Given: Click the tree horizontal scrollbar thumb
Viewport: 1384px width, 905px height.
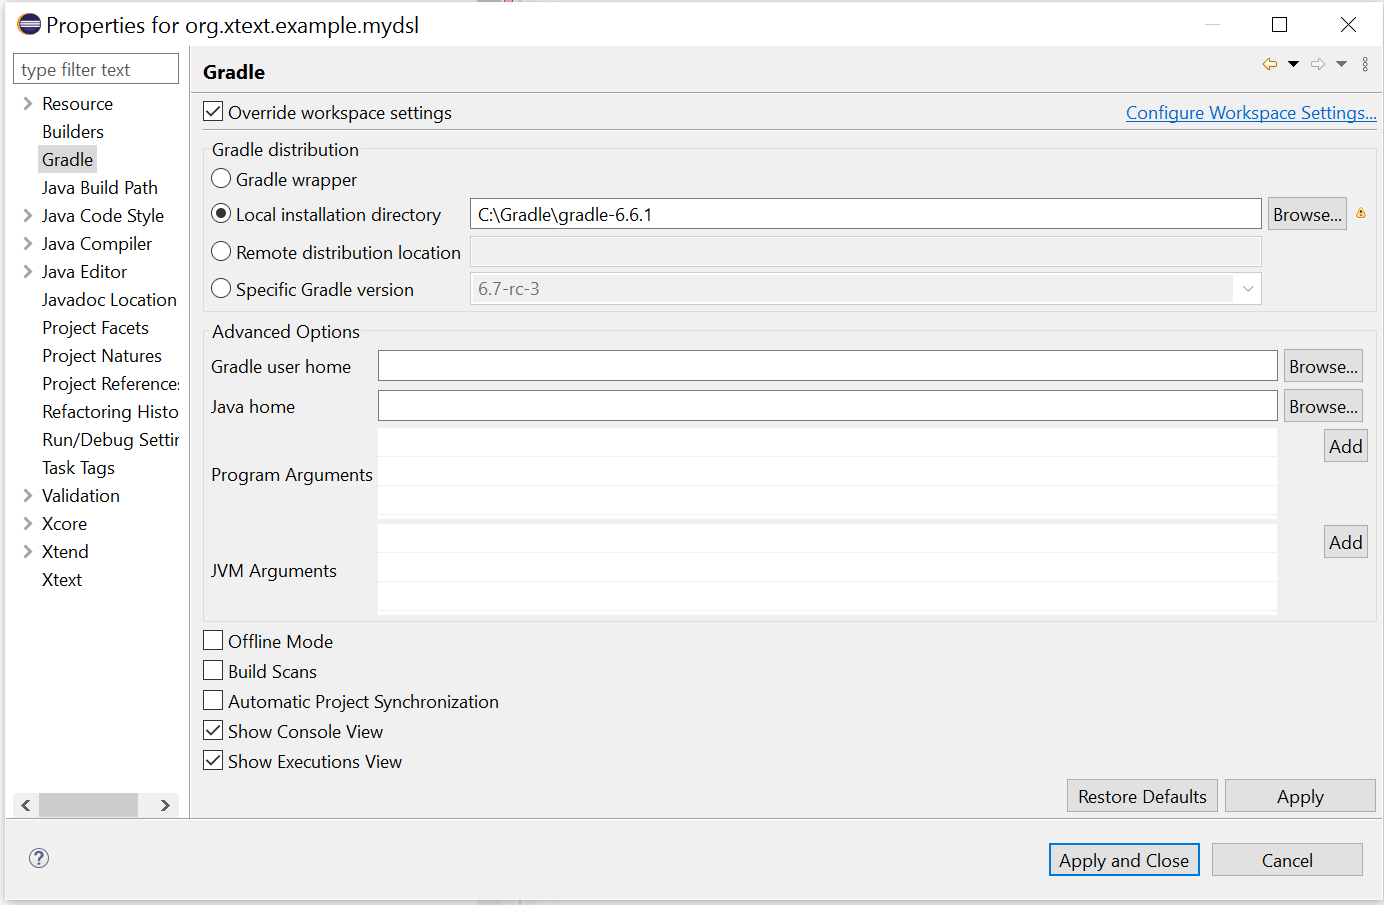Looking at the screenshot, I should pyautogui.click(x=88, y=805).
